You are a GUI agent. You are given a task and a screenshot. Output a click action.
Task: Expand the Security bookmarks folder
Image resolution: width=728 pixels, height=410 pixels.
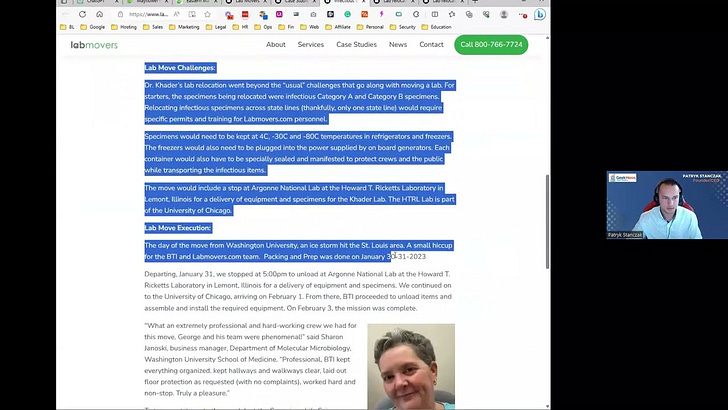pyautogui.click(x=403, y=27)
